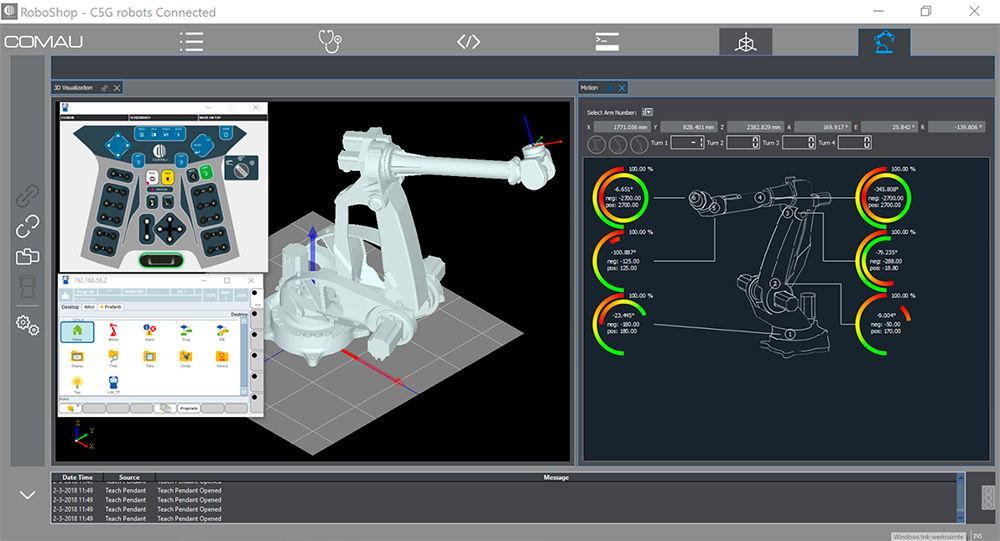1000x541 pixels.
Task: Click the -6.651° joint gauge
Action: [x=621, y=198]
